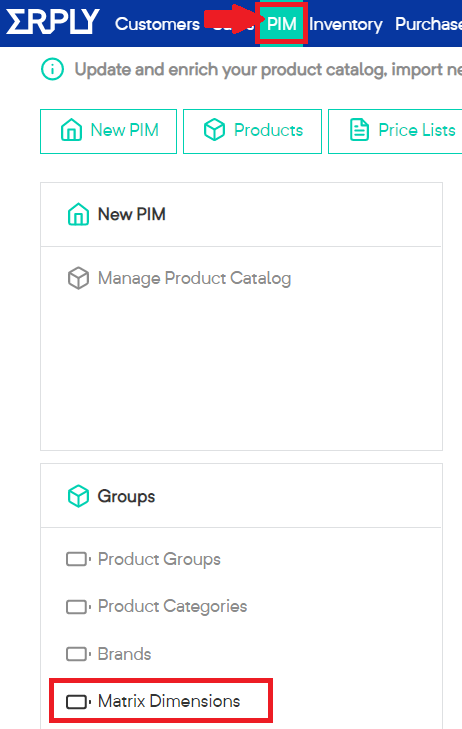Viewport: 462px width, 729px height.
Task: Click the house icon beside New PIM heading
Action: (78, 214)
